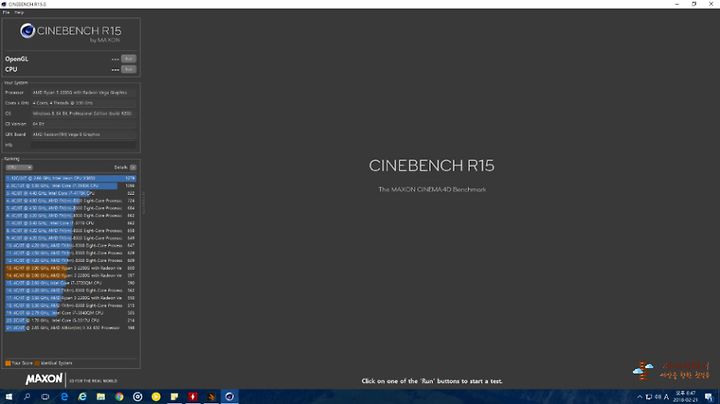Click the empty Info field

tap(84, 145)
